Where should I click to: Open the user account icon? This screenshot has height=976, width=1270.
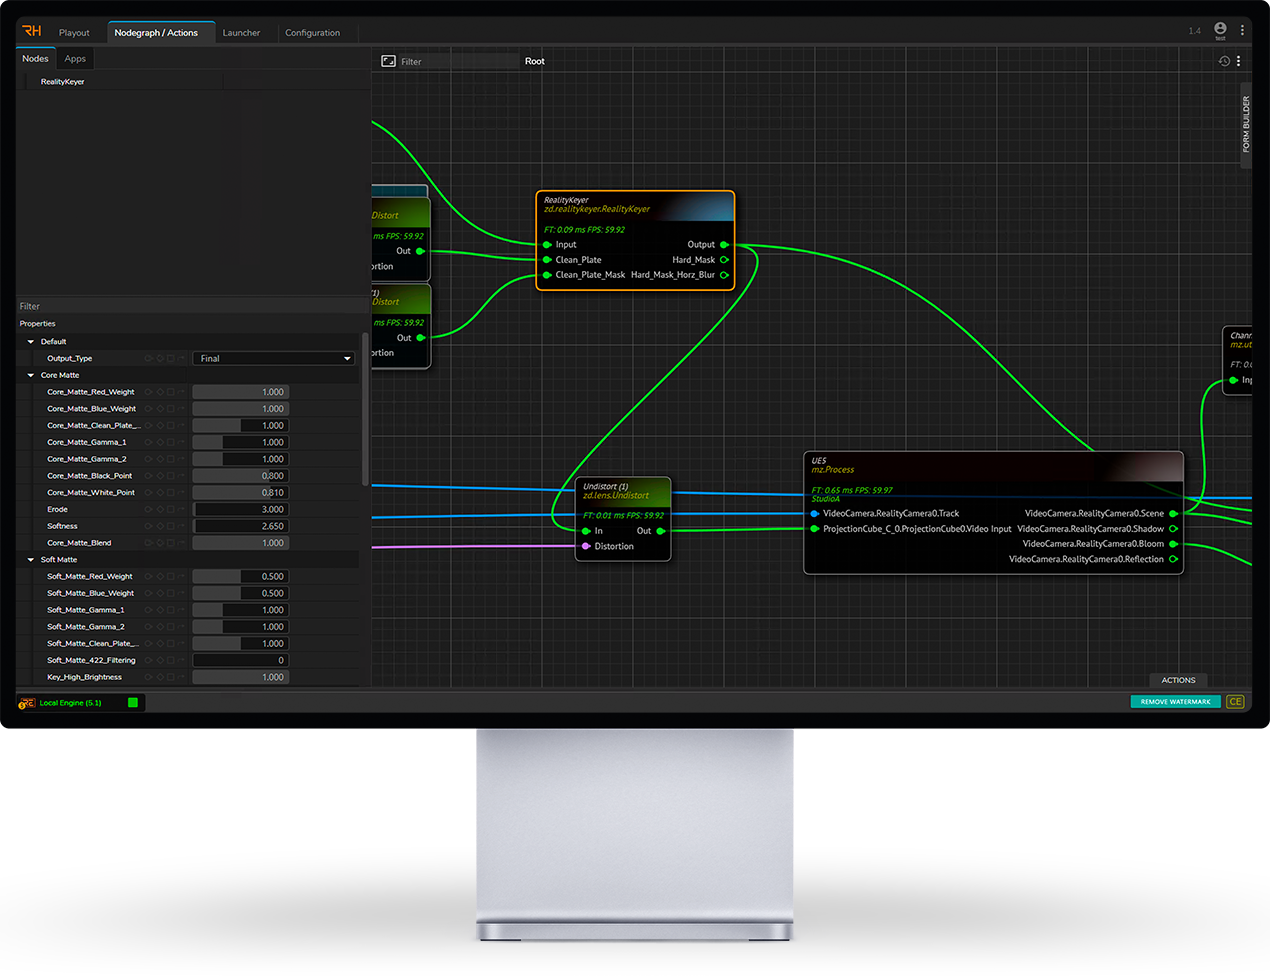pyautogui.click(x=1220, y=29)
